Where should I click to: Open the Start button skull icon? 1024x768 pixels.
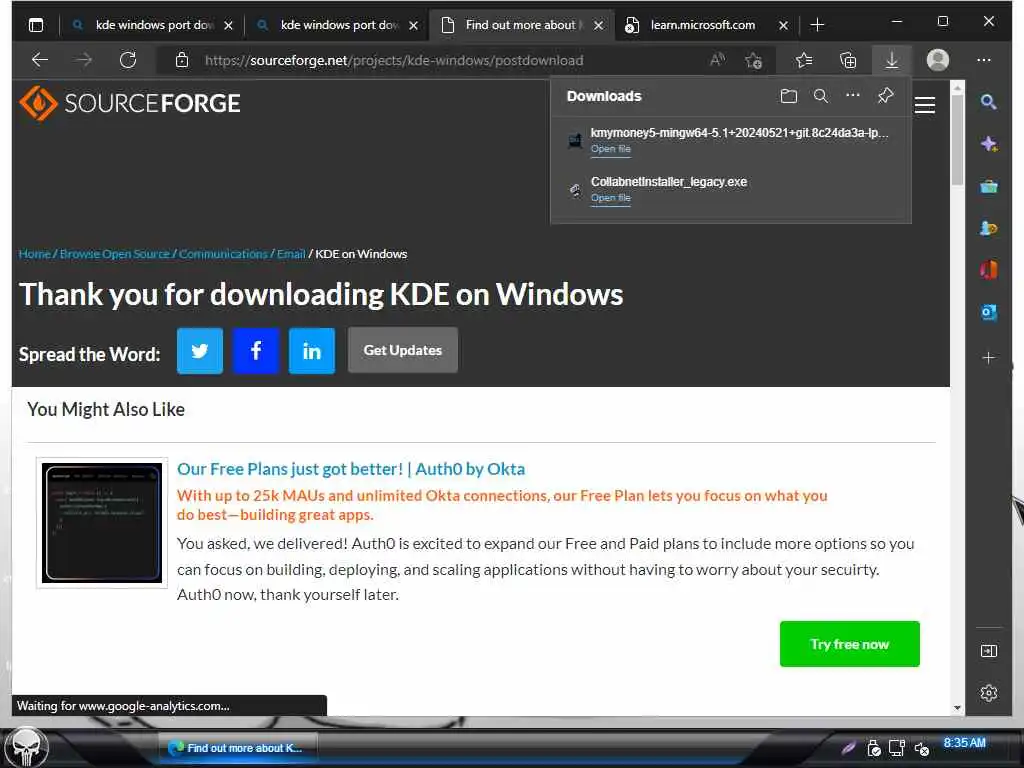pos(26,748)
